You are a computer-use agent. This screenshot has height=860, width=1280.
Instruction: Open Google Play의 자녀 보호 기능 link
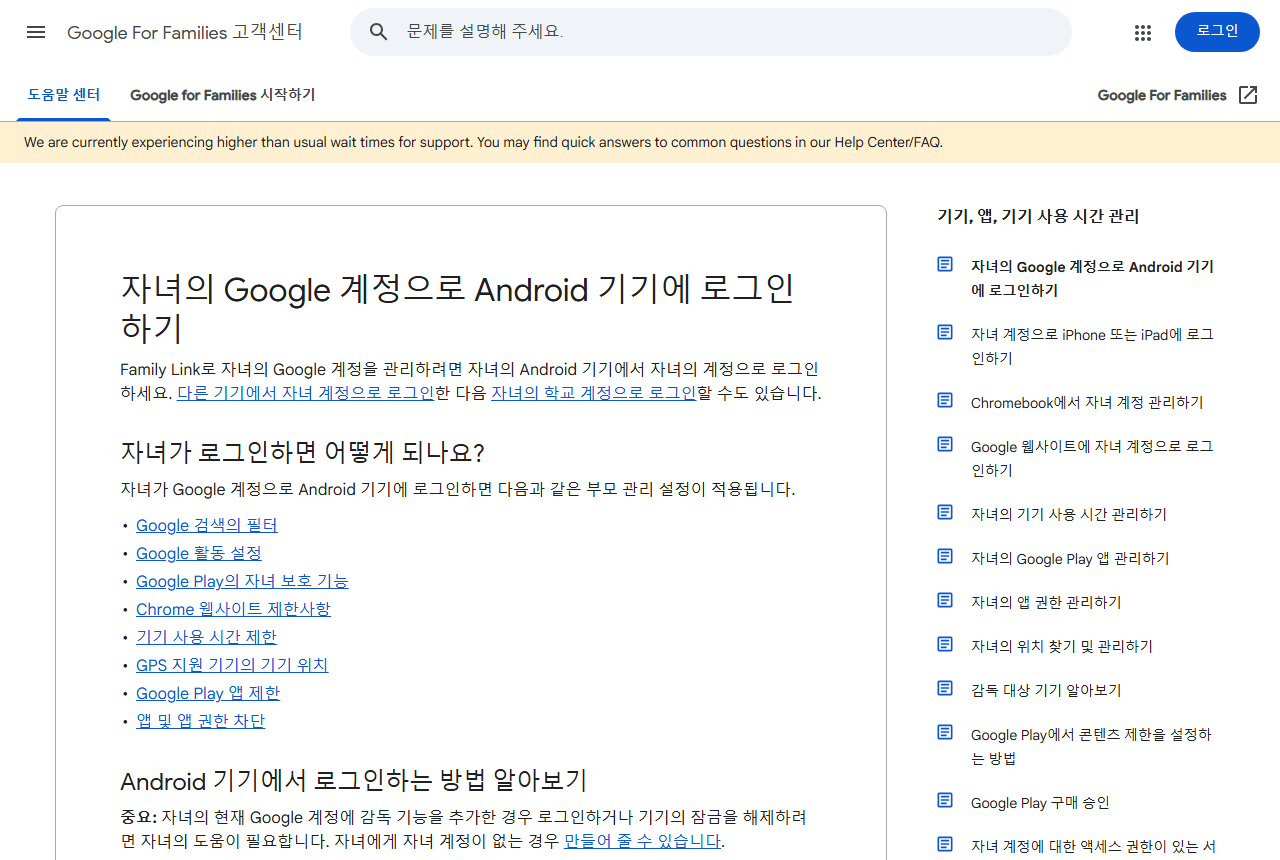[x=242, y=581]
